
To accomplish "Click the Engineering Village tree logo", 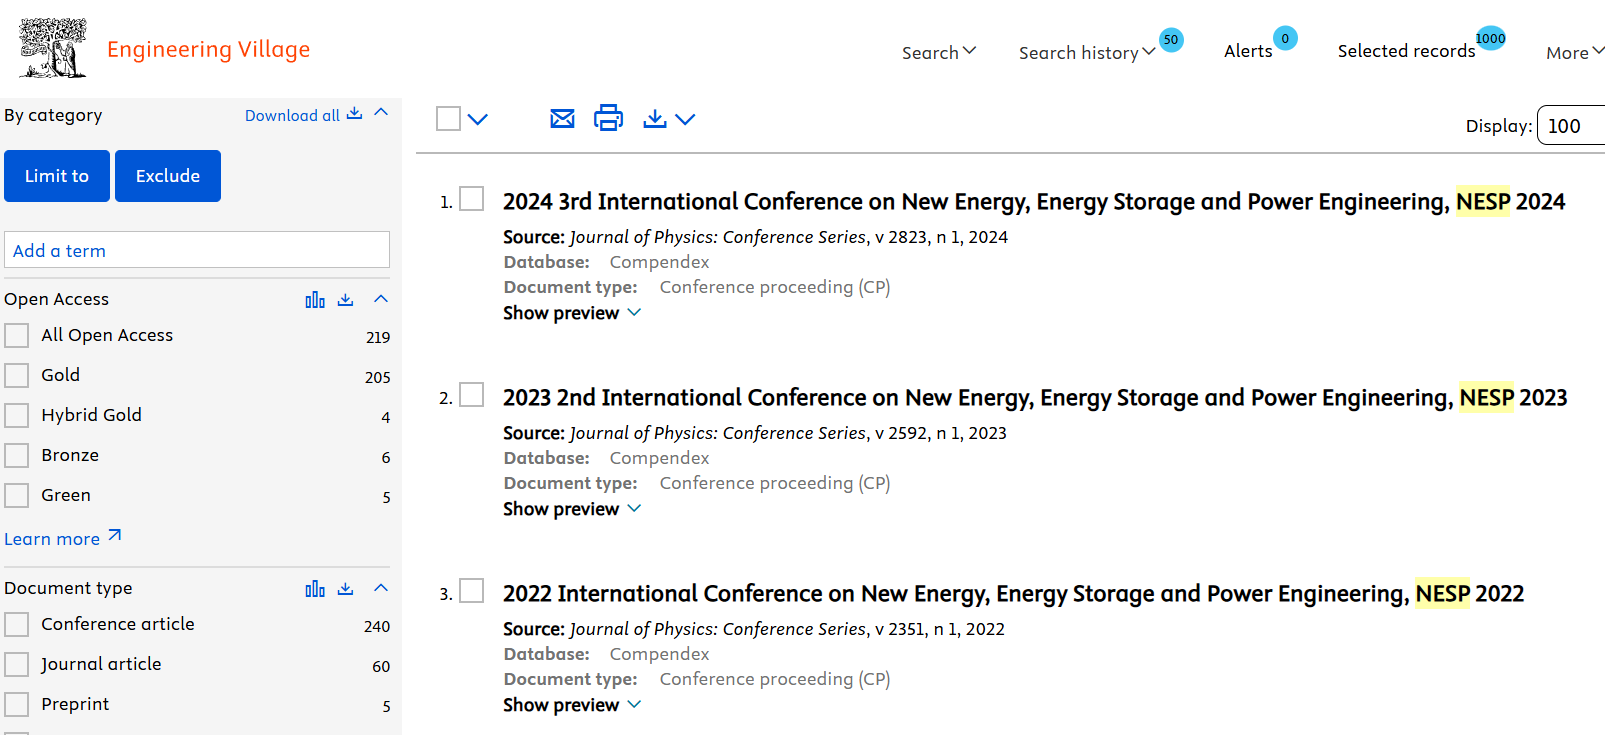I will point(53,48).
